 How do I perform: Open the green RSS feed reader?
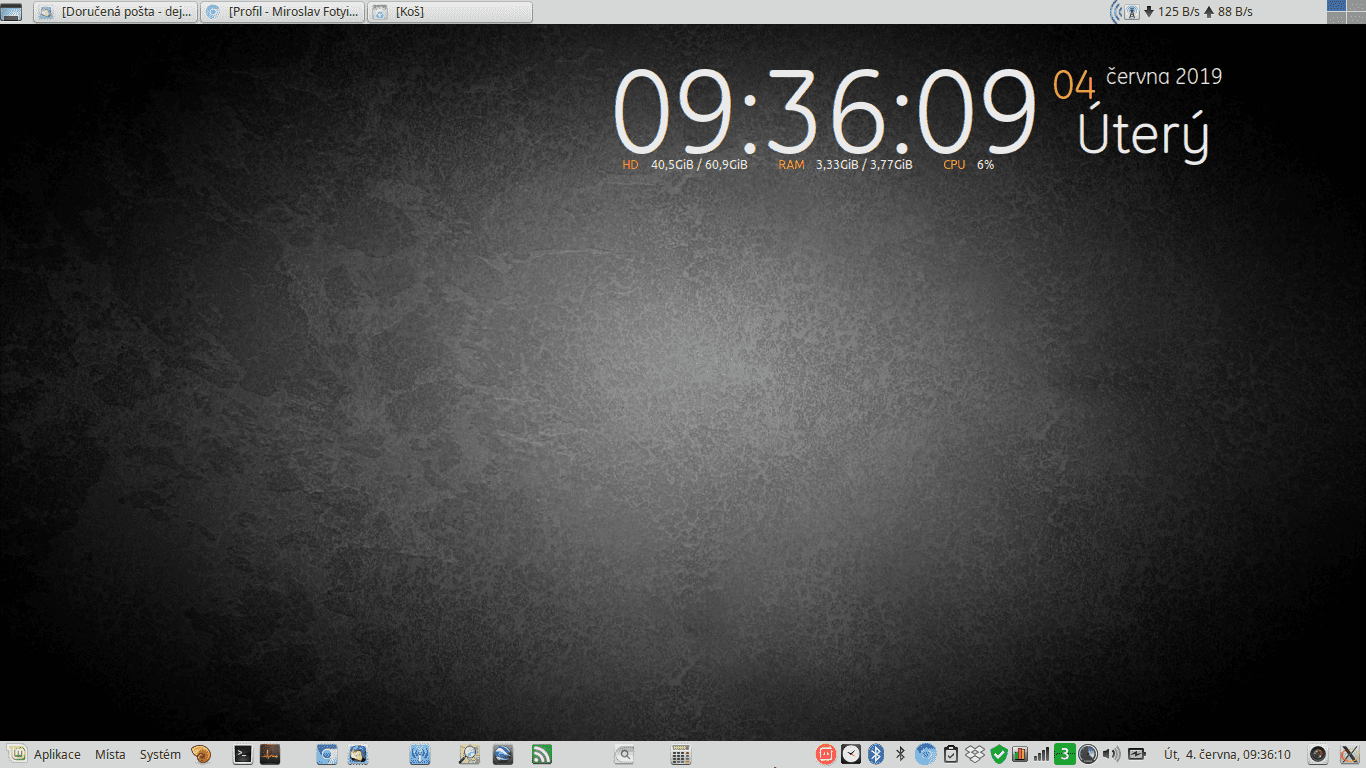pos(542,754)
